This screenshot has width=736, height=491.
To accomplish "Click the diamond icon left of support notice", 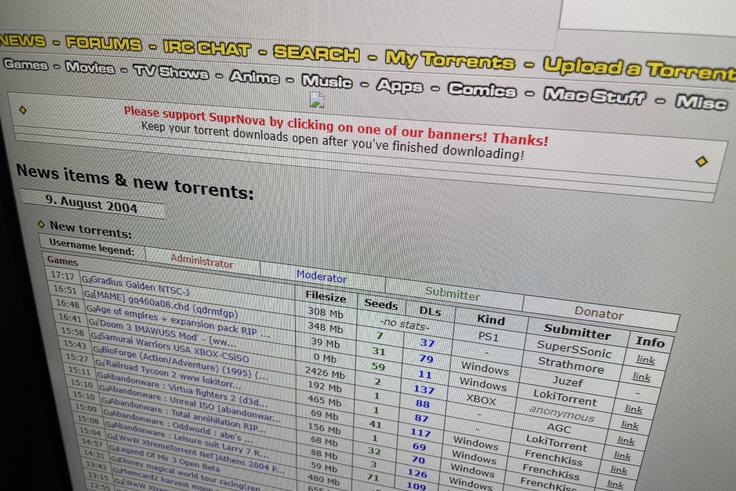I will [23, 110].
